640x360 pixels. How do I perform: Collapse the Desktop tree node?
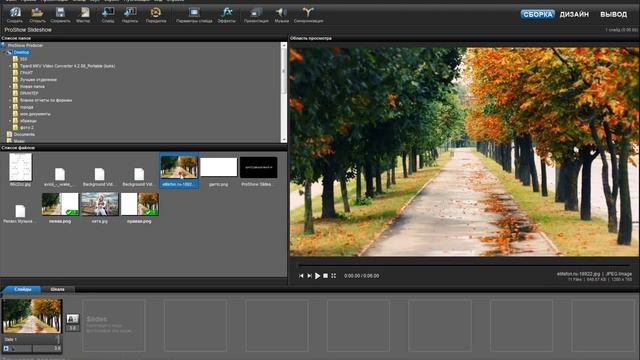click(4, 52)
